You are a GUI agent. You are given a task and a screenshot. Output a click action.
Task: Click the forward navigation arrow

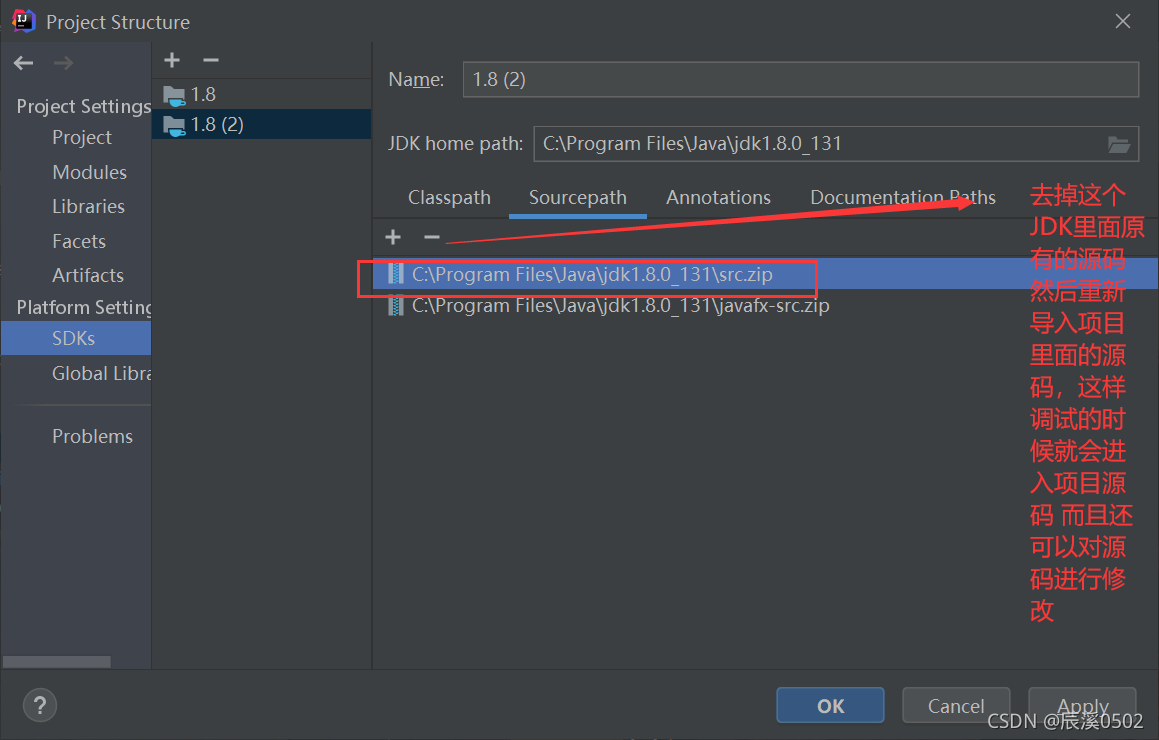click(64, 63)
